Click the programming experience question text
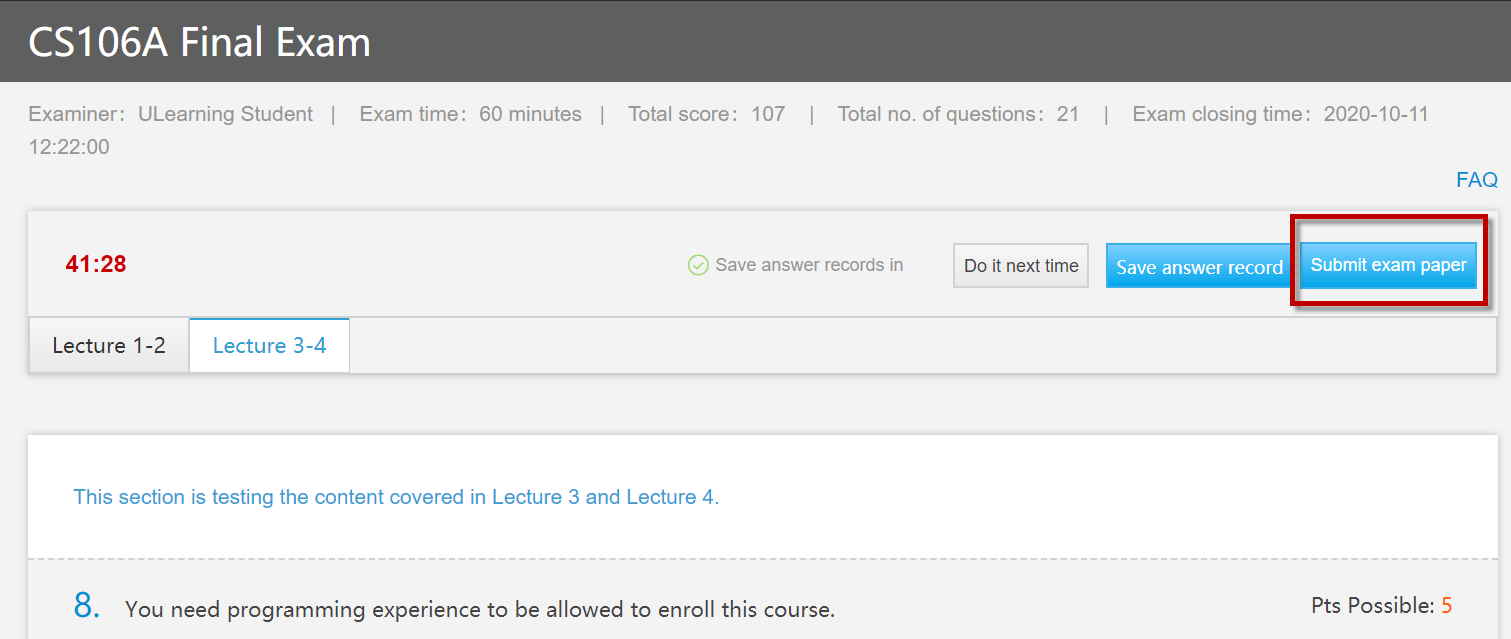Screen dimensions: 1511x639 (x=480, y=609)
